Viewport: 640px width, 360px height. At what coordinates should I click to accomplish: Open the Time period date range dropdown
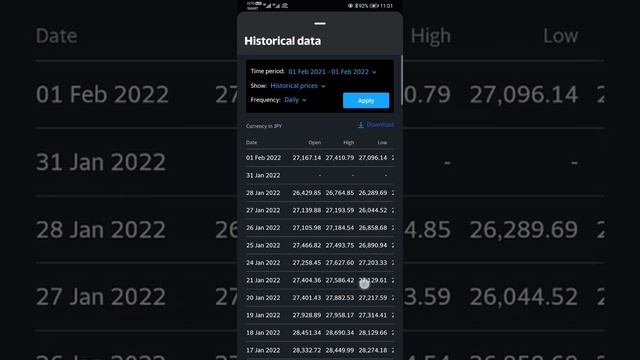point(332,72)
